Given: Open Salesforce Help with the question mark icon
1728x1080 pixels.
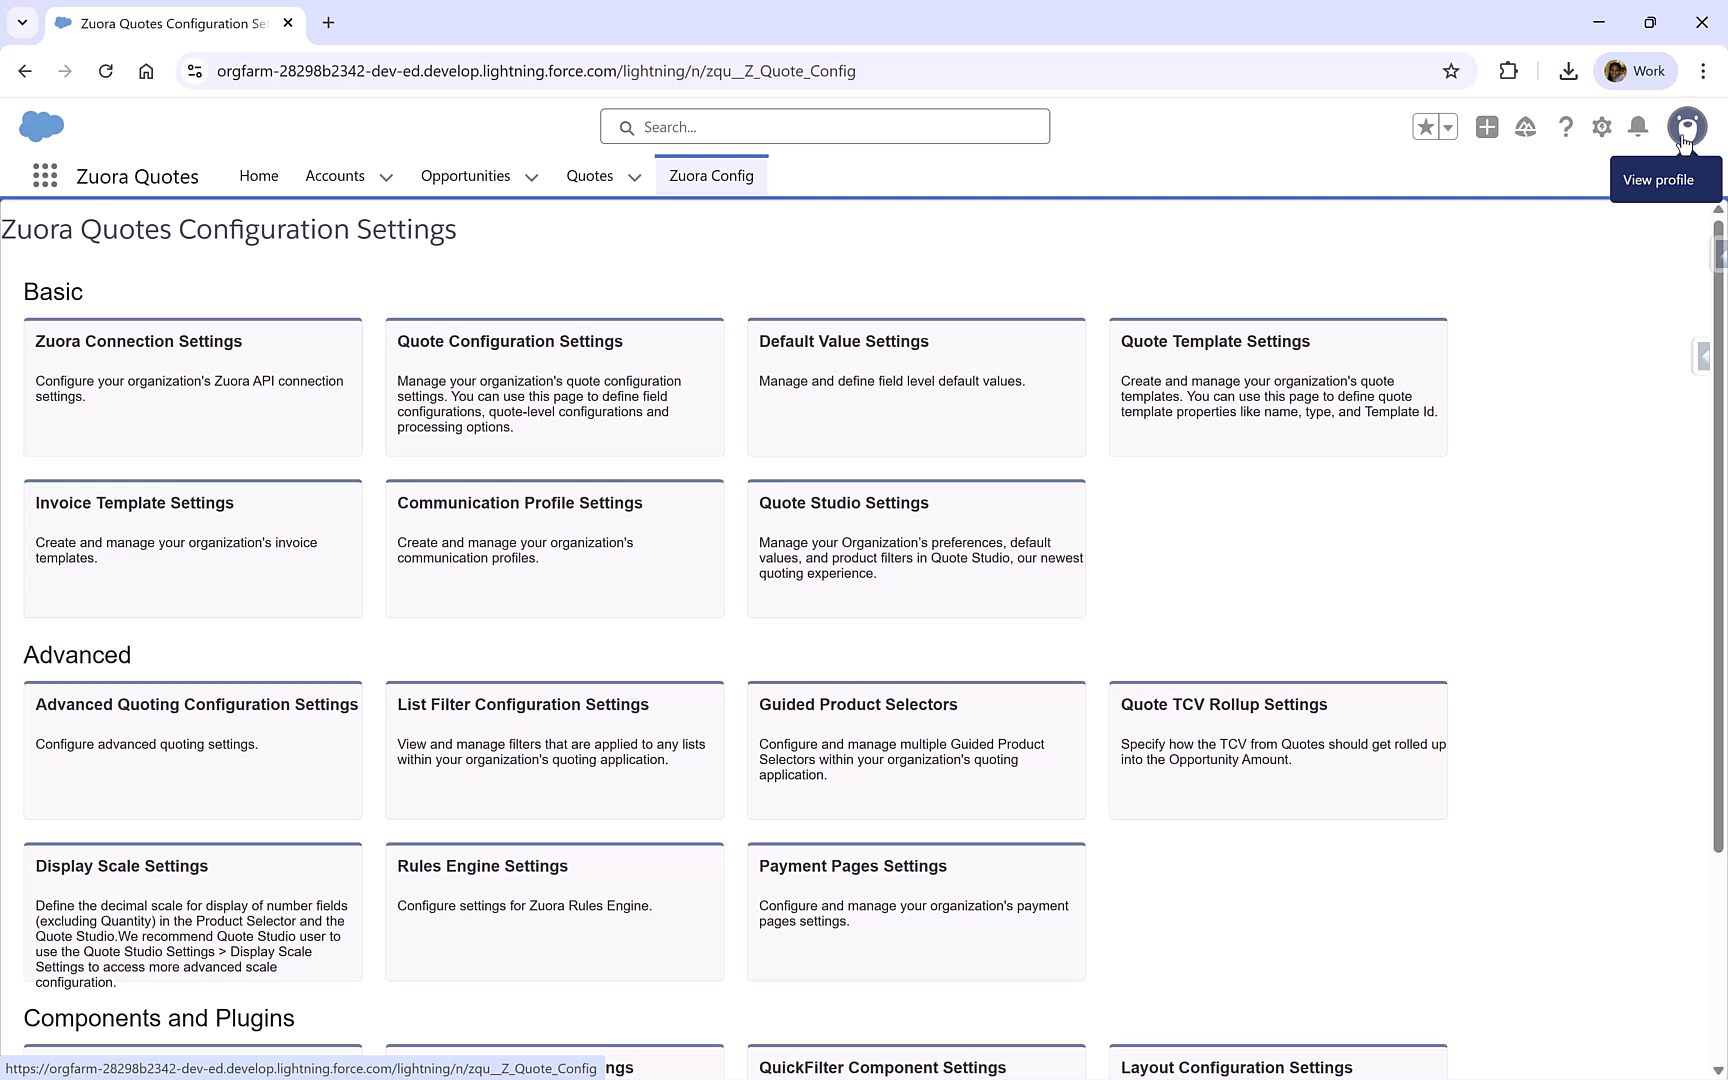Looking at the screenshot, I should point(1566,127).
